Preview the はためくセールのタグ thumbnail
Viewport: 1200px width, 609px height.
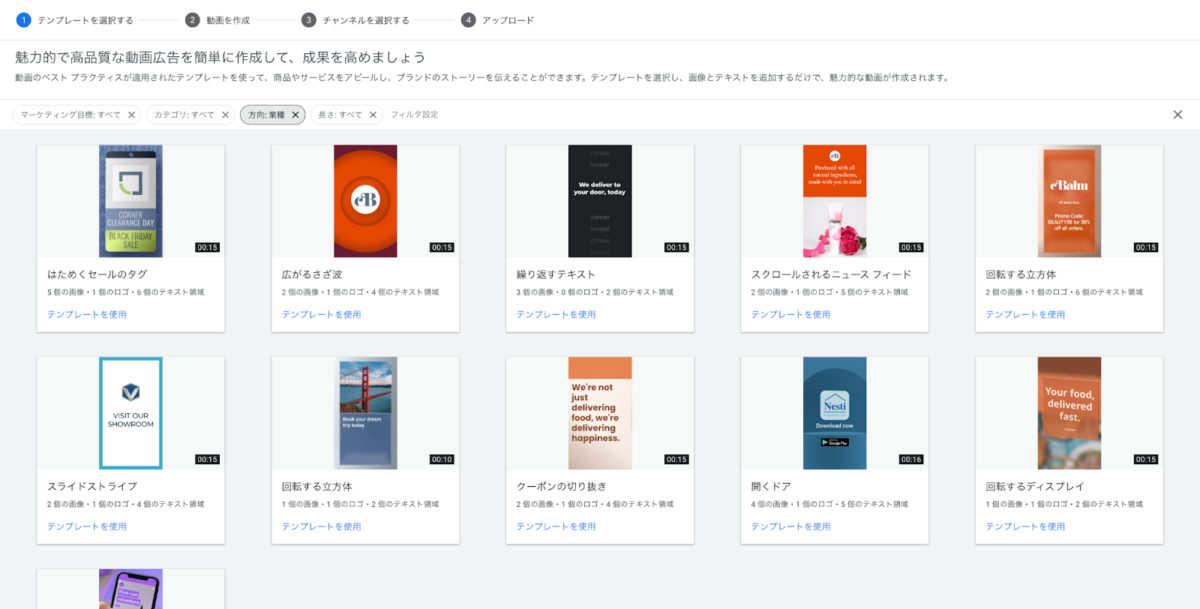coord(131,201)
